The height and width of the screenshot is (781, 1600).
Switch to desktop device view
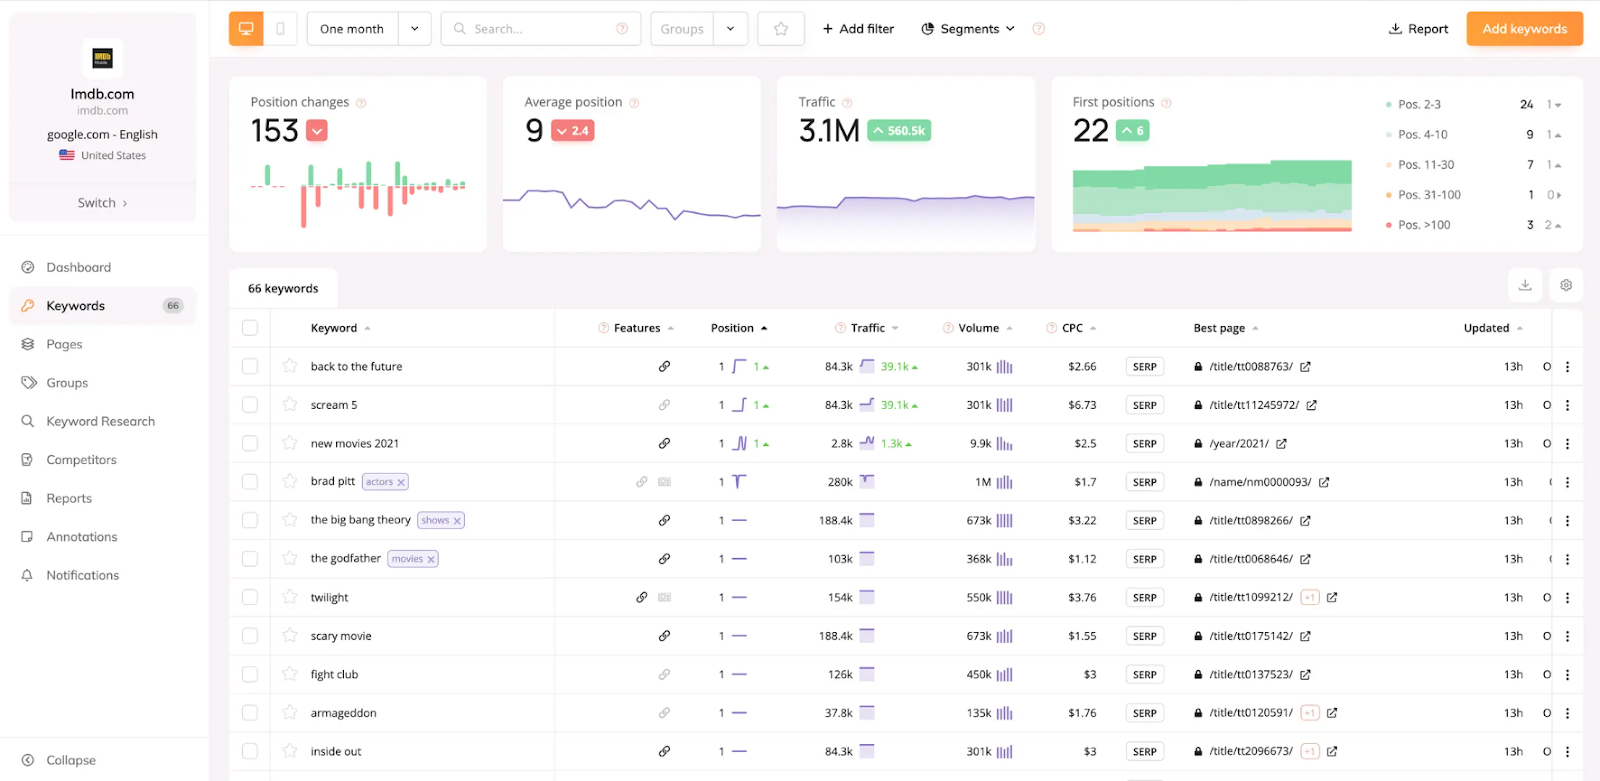pyautogui.click(x=246, y=29)
